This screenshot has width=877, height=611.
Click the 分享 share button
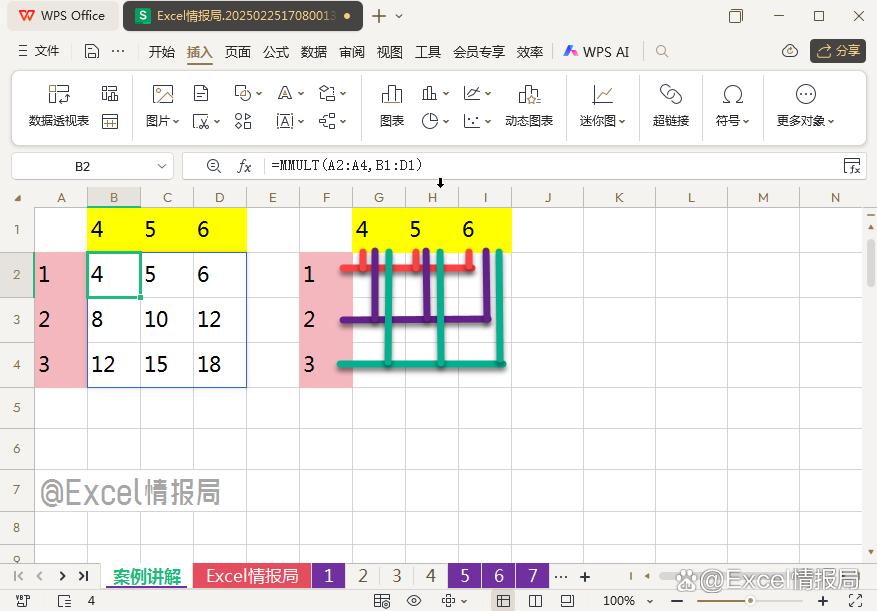[x=838, y=51]
